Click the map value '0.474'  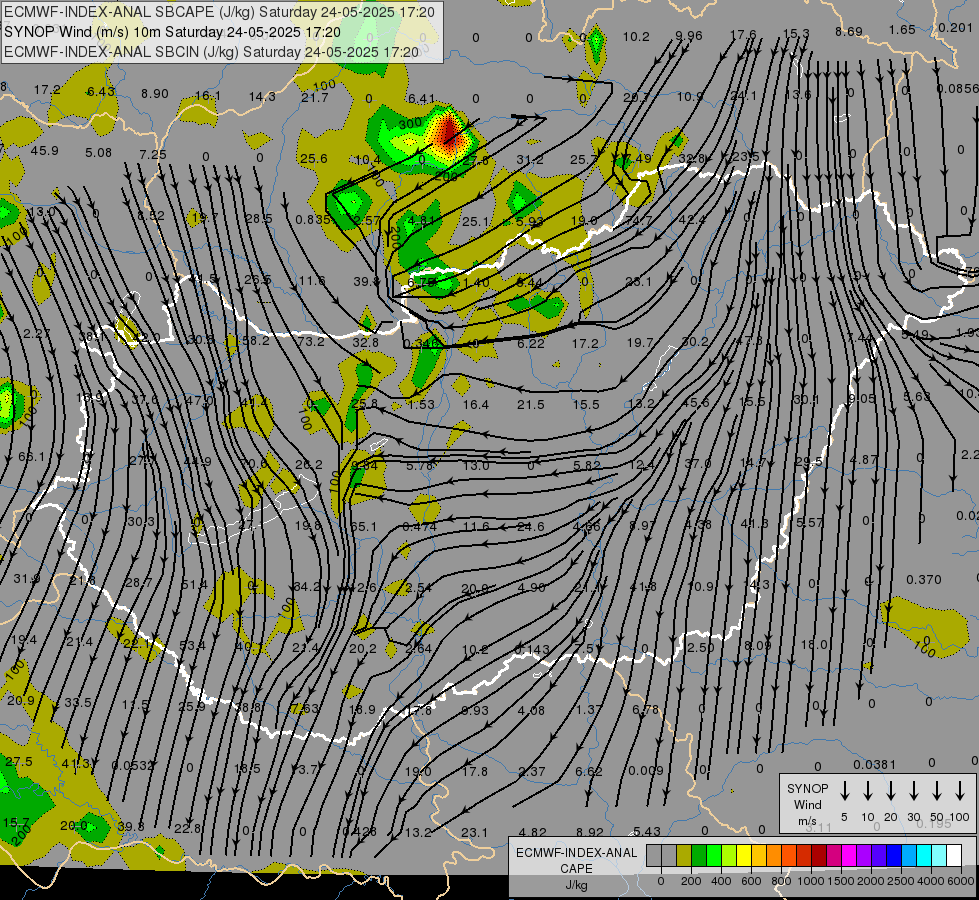[x=420, y=527]
